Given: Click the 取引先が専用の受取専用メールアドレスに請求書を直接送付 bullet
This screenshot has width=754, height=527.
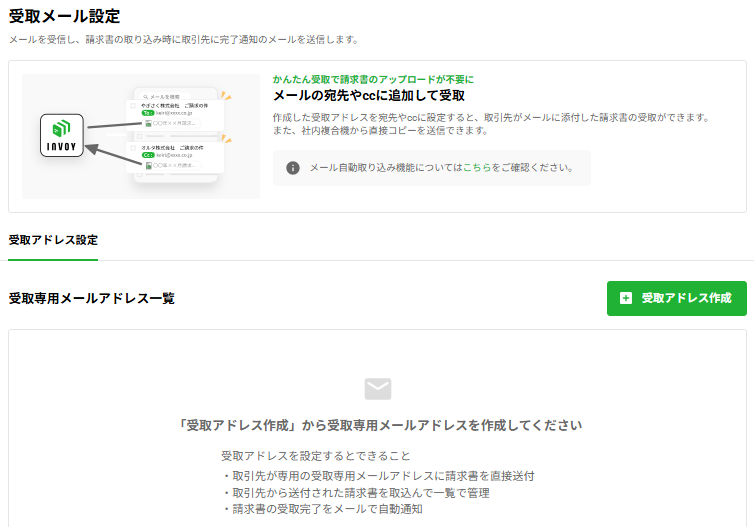Looking at the screenshot, I should click(x=378, y=476).
